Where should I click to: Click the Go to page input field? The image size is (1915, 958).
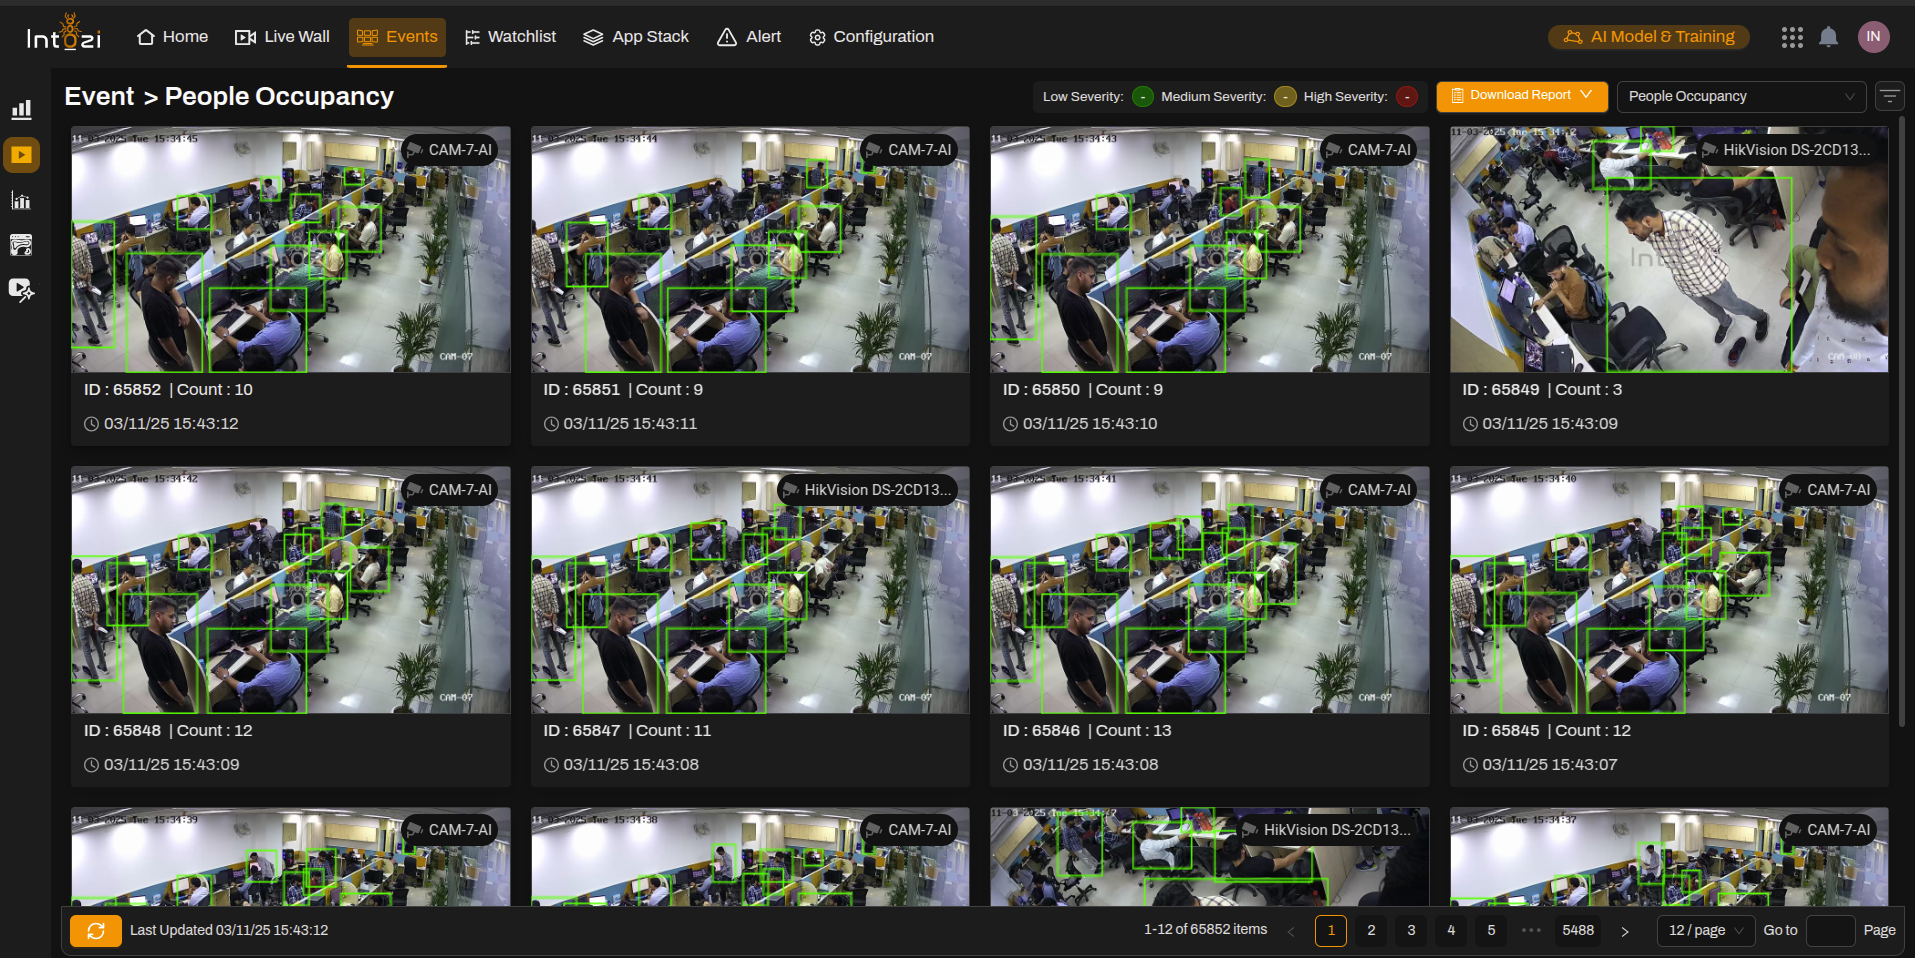click(x=1830, y=931)
